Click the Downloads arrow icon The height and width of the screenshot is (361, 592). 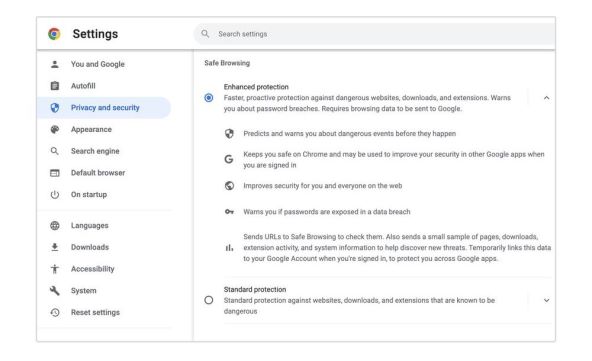[x=55, y=247]
